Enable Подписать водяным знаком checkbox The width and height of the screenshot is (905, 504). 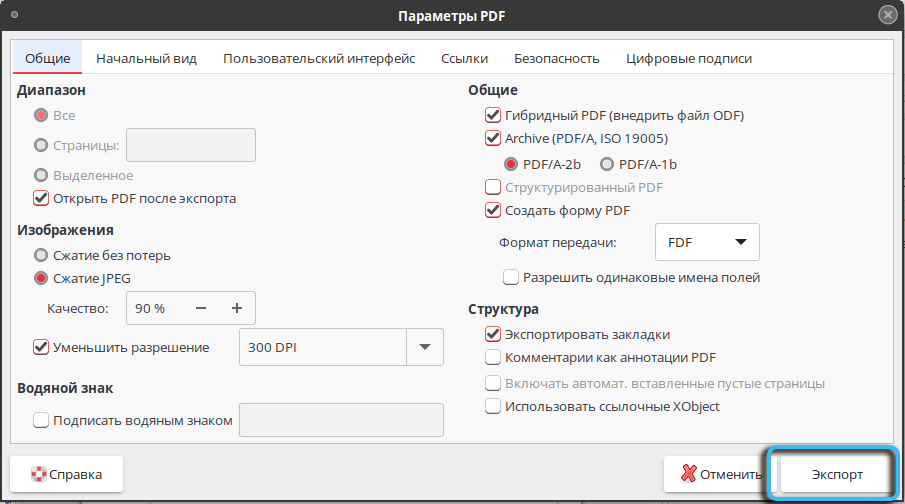pyautogui.click(x=41, y=420)
